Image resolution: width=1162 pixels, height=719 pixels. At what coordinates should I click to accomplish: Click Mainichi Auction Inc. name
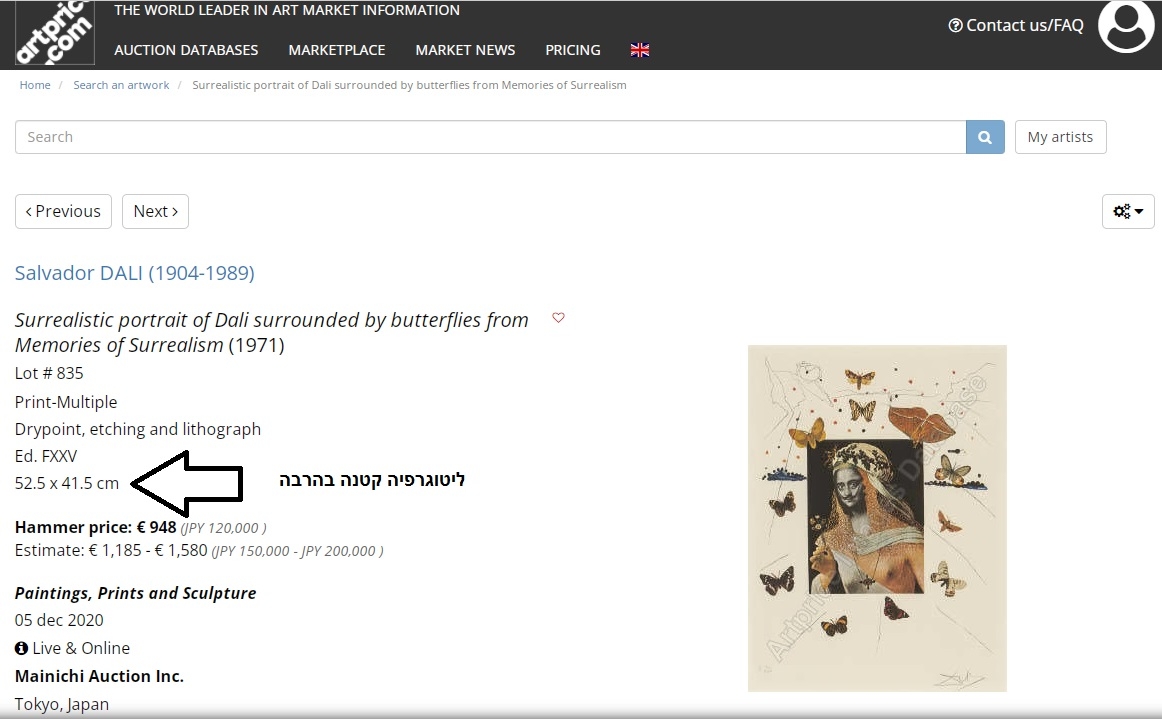(99, 676)
